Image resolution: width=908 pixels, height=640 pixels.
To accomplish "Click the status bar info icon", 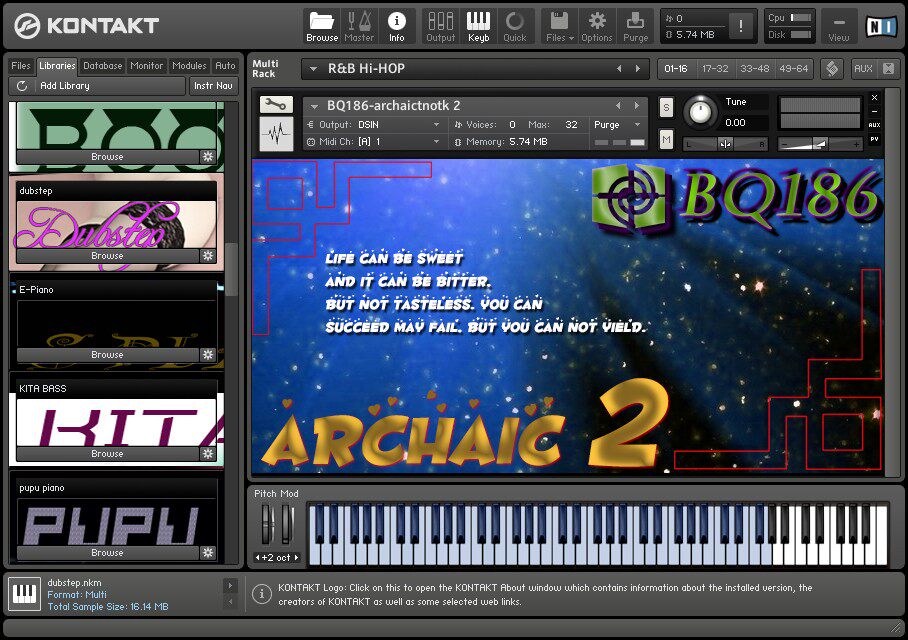I will (x=262, y=594).
